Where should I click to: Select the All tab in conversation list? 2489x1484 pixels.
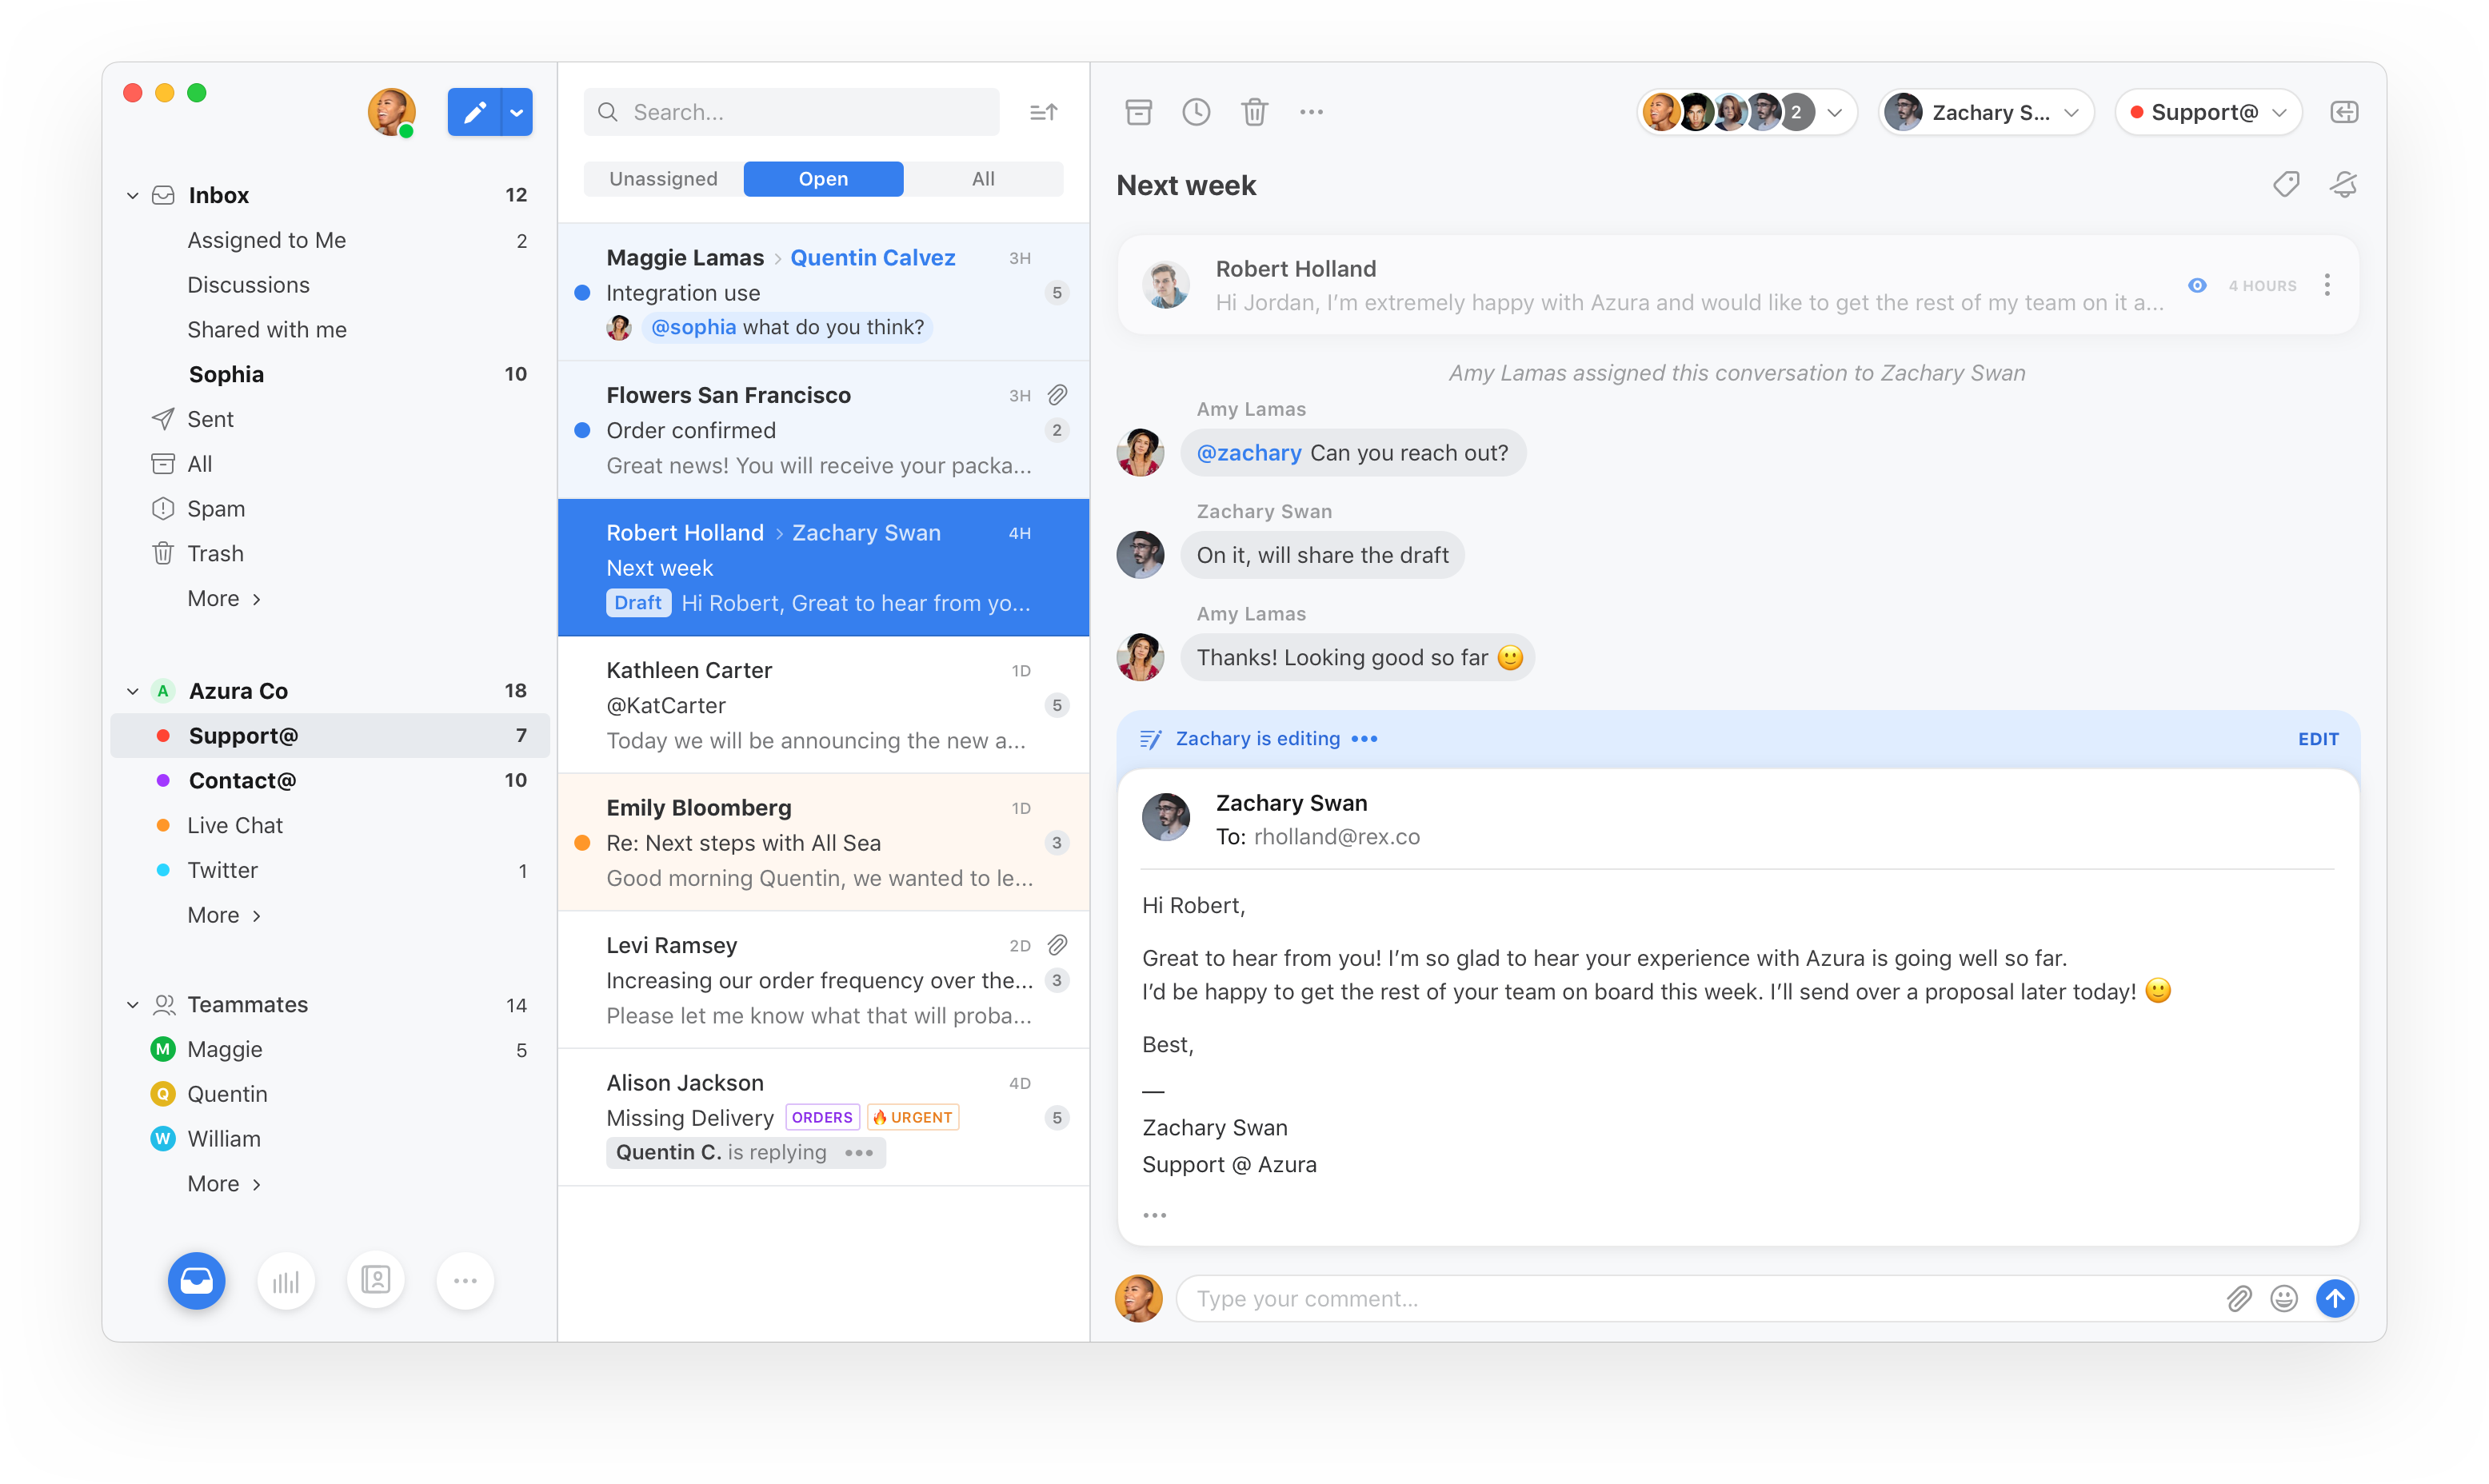click(x=982, y=177)
